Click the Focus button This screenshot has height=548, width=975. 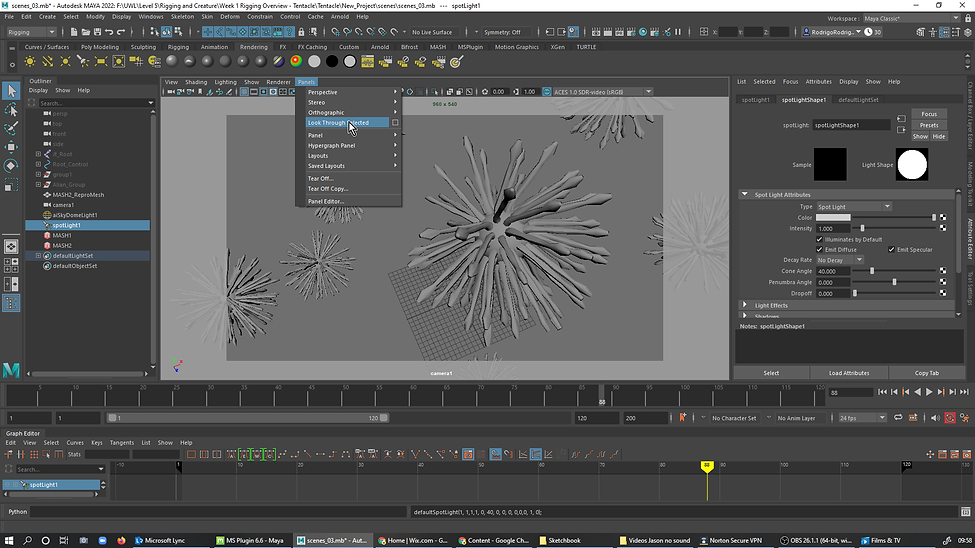tap(929, 114)
